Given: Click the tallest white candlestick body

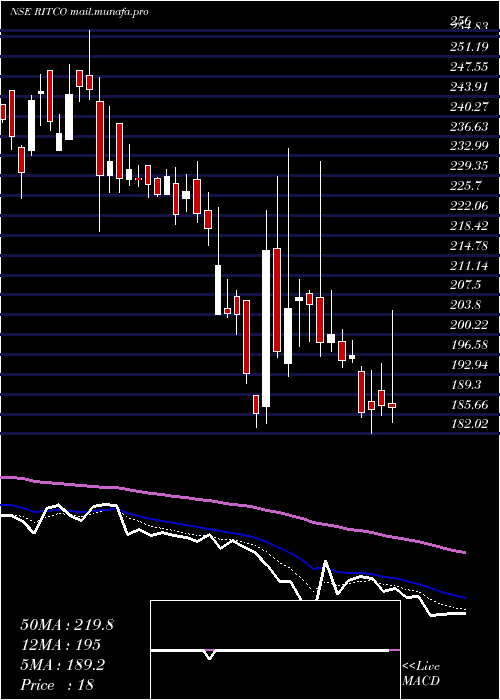Looking at the screenshot, I should tap(266, 328).
